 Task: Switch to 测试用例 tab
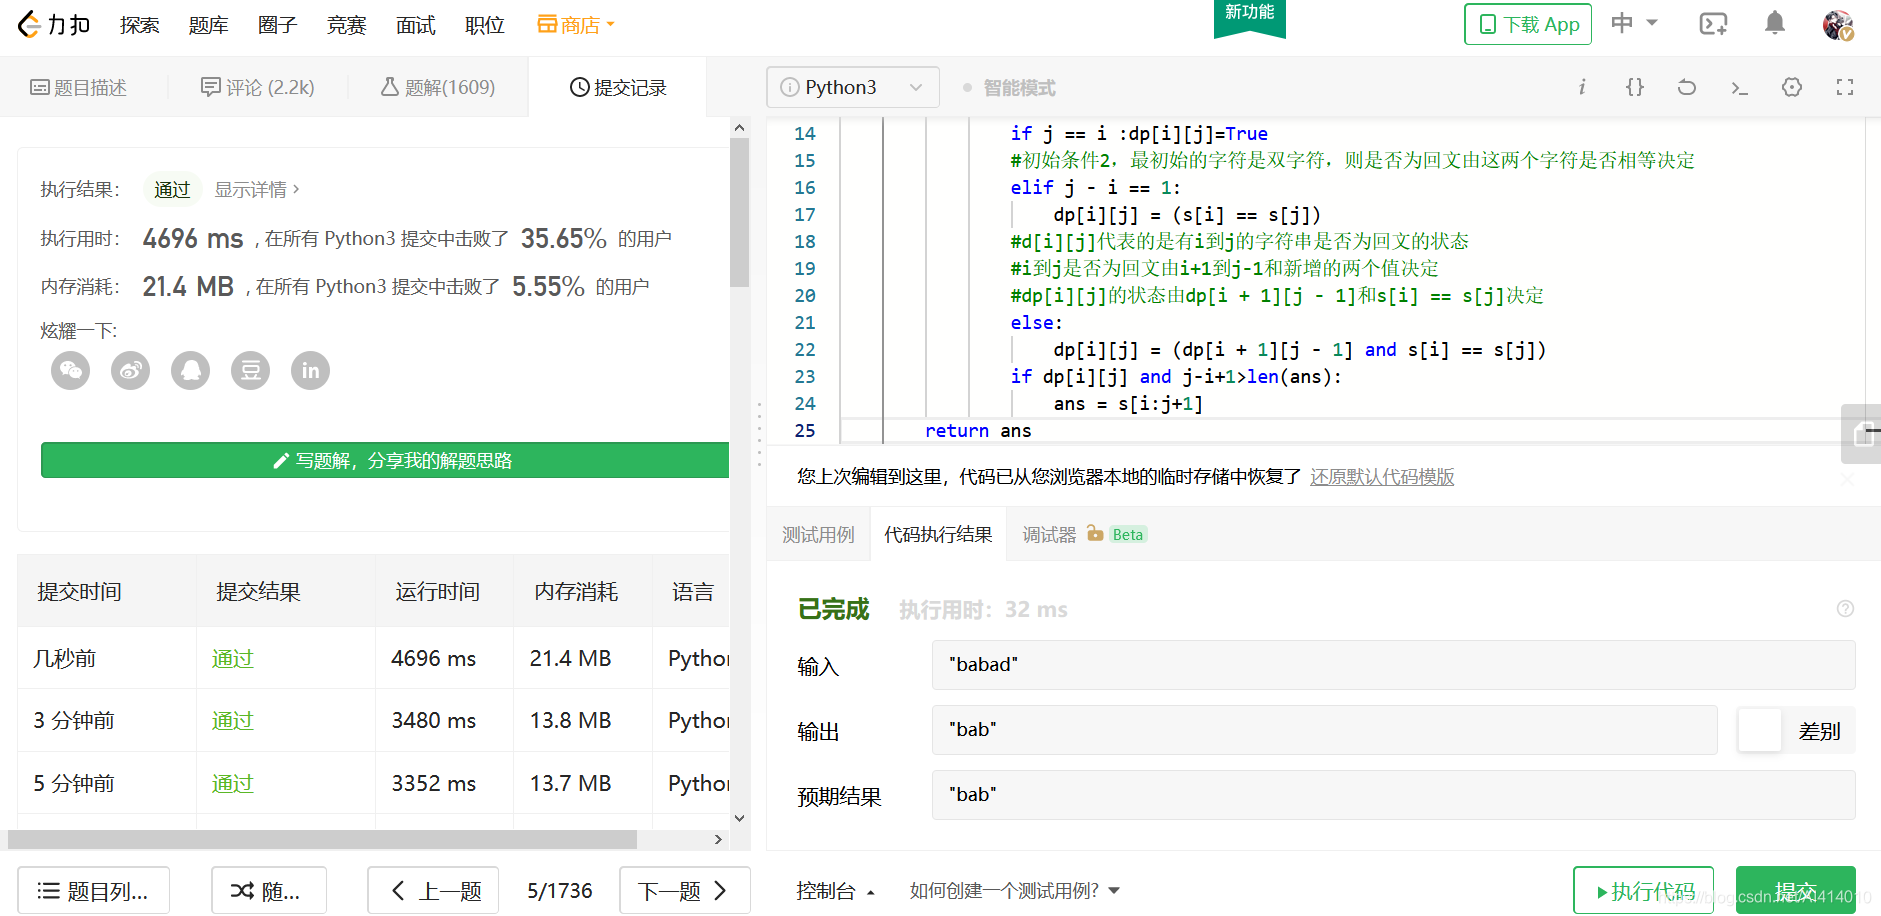point(818,535)
